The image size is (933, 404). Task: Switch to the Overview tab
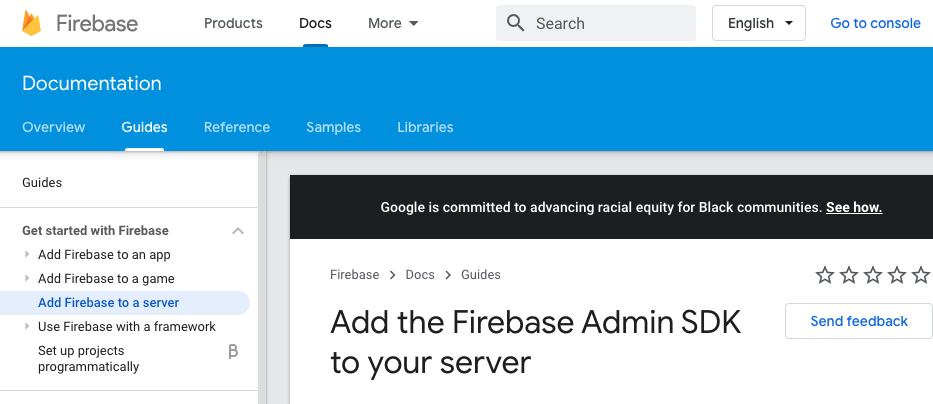click(x=54, y=127)
